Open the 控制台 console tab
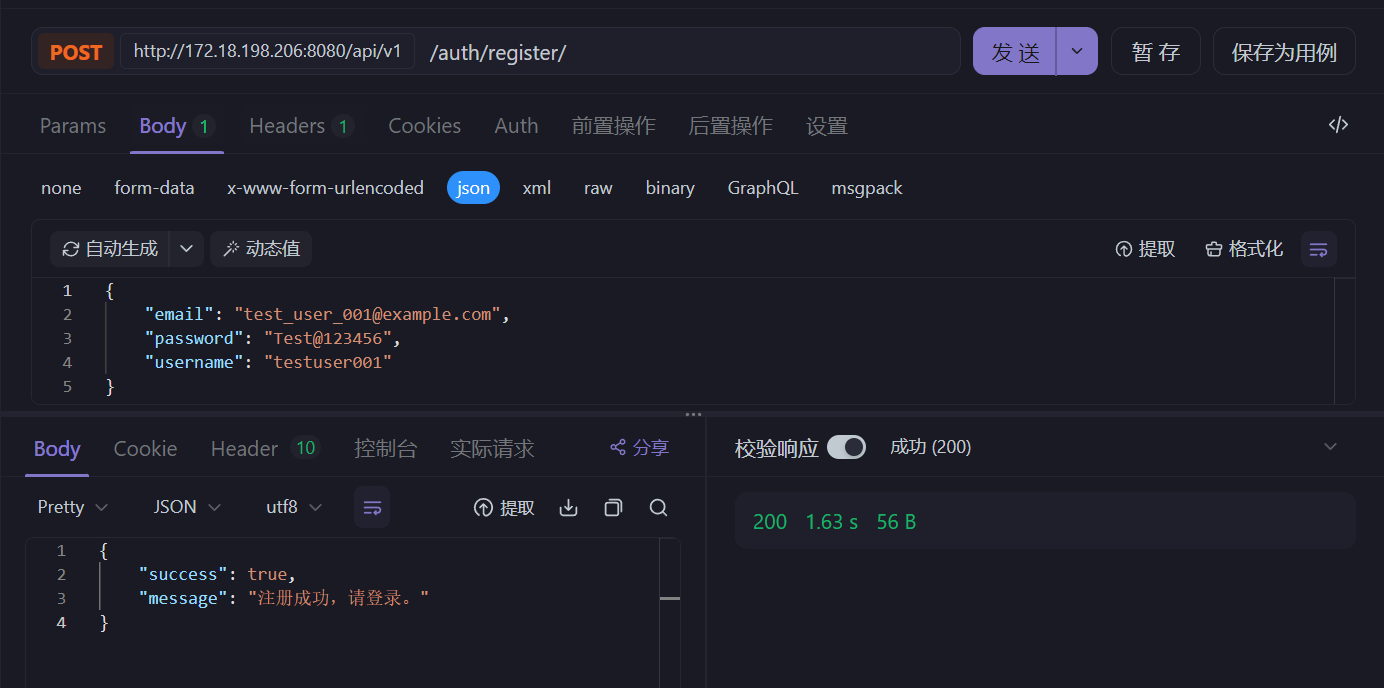This screenshot has height=688, width=1384. click(x=386, y=449)
